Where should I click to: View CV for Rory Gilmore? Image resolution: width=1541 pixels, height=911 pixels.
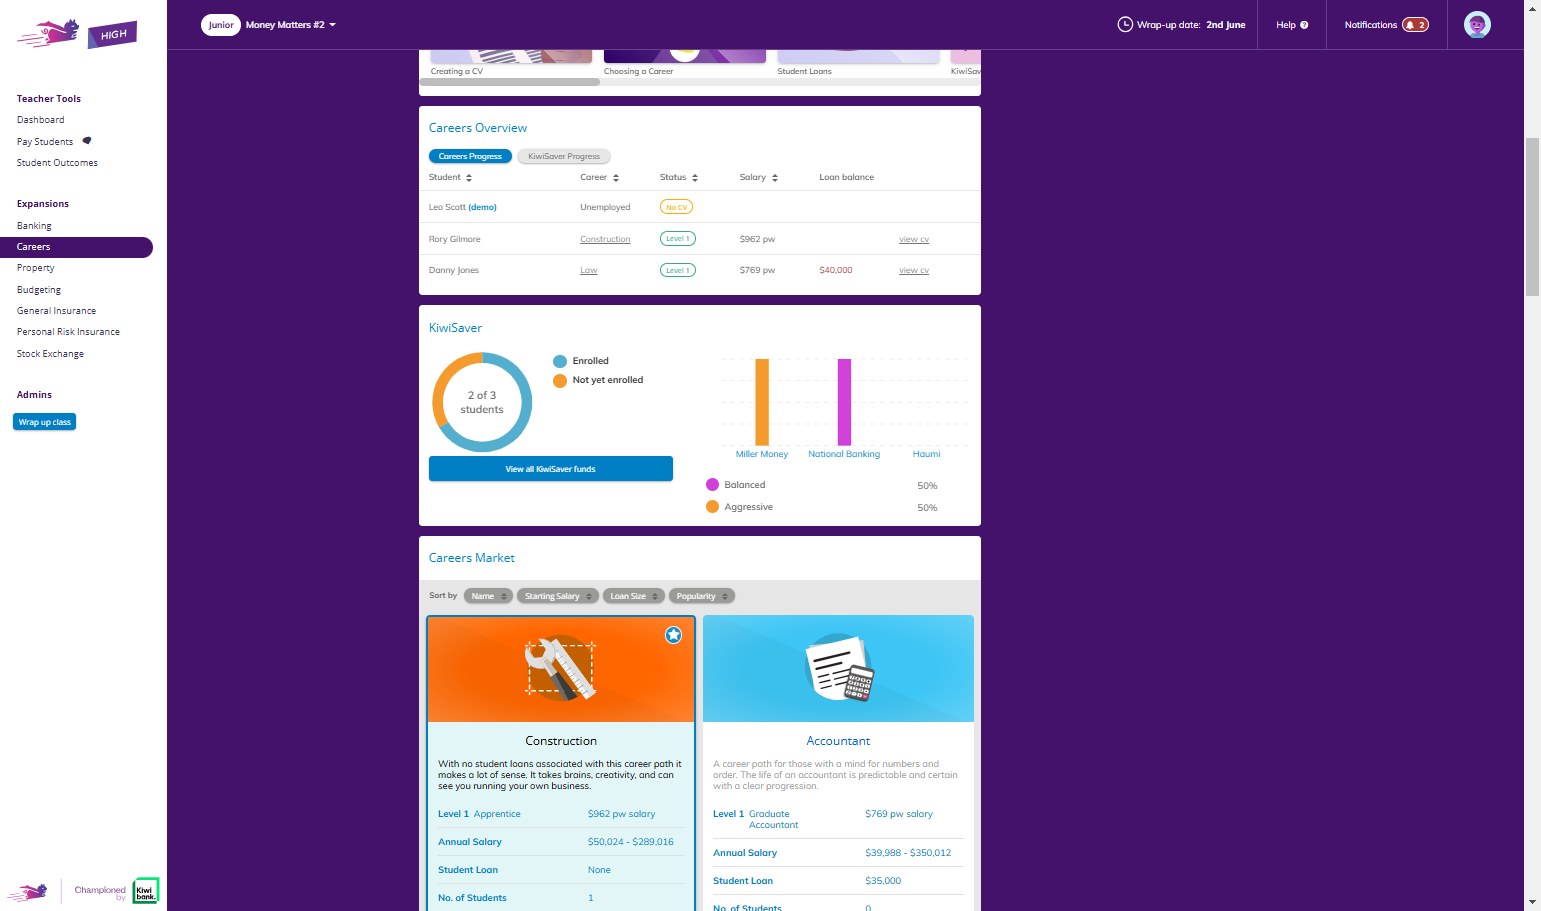click(x=914, y=239)
